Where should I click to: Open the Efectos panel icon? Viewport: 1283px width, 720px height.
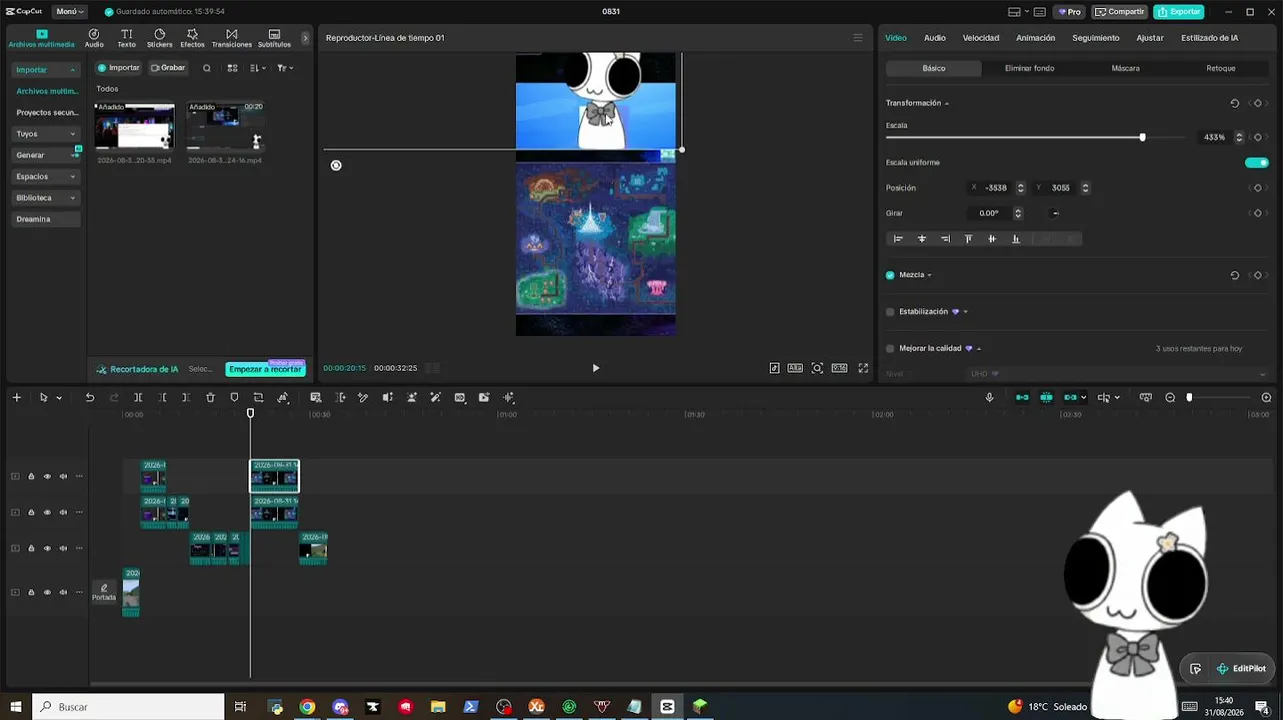click(192, 38)
